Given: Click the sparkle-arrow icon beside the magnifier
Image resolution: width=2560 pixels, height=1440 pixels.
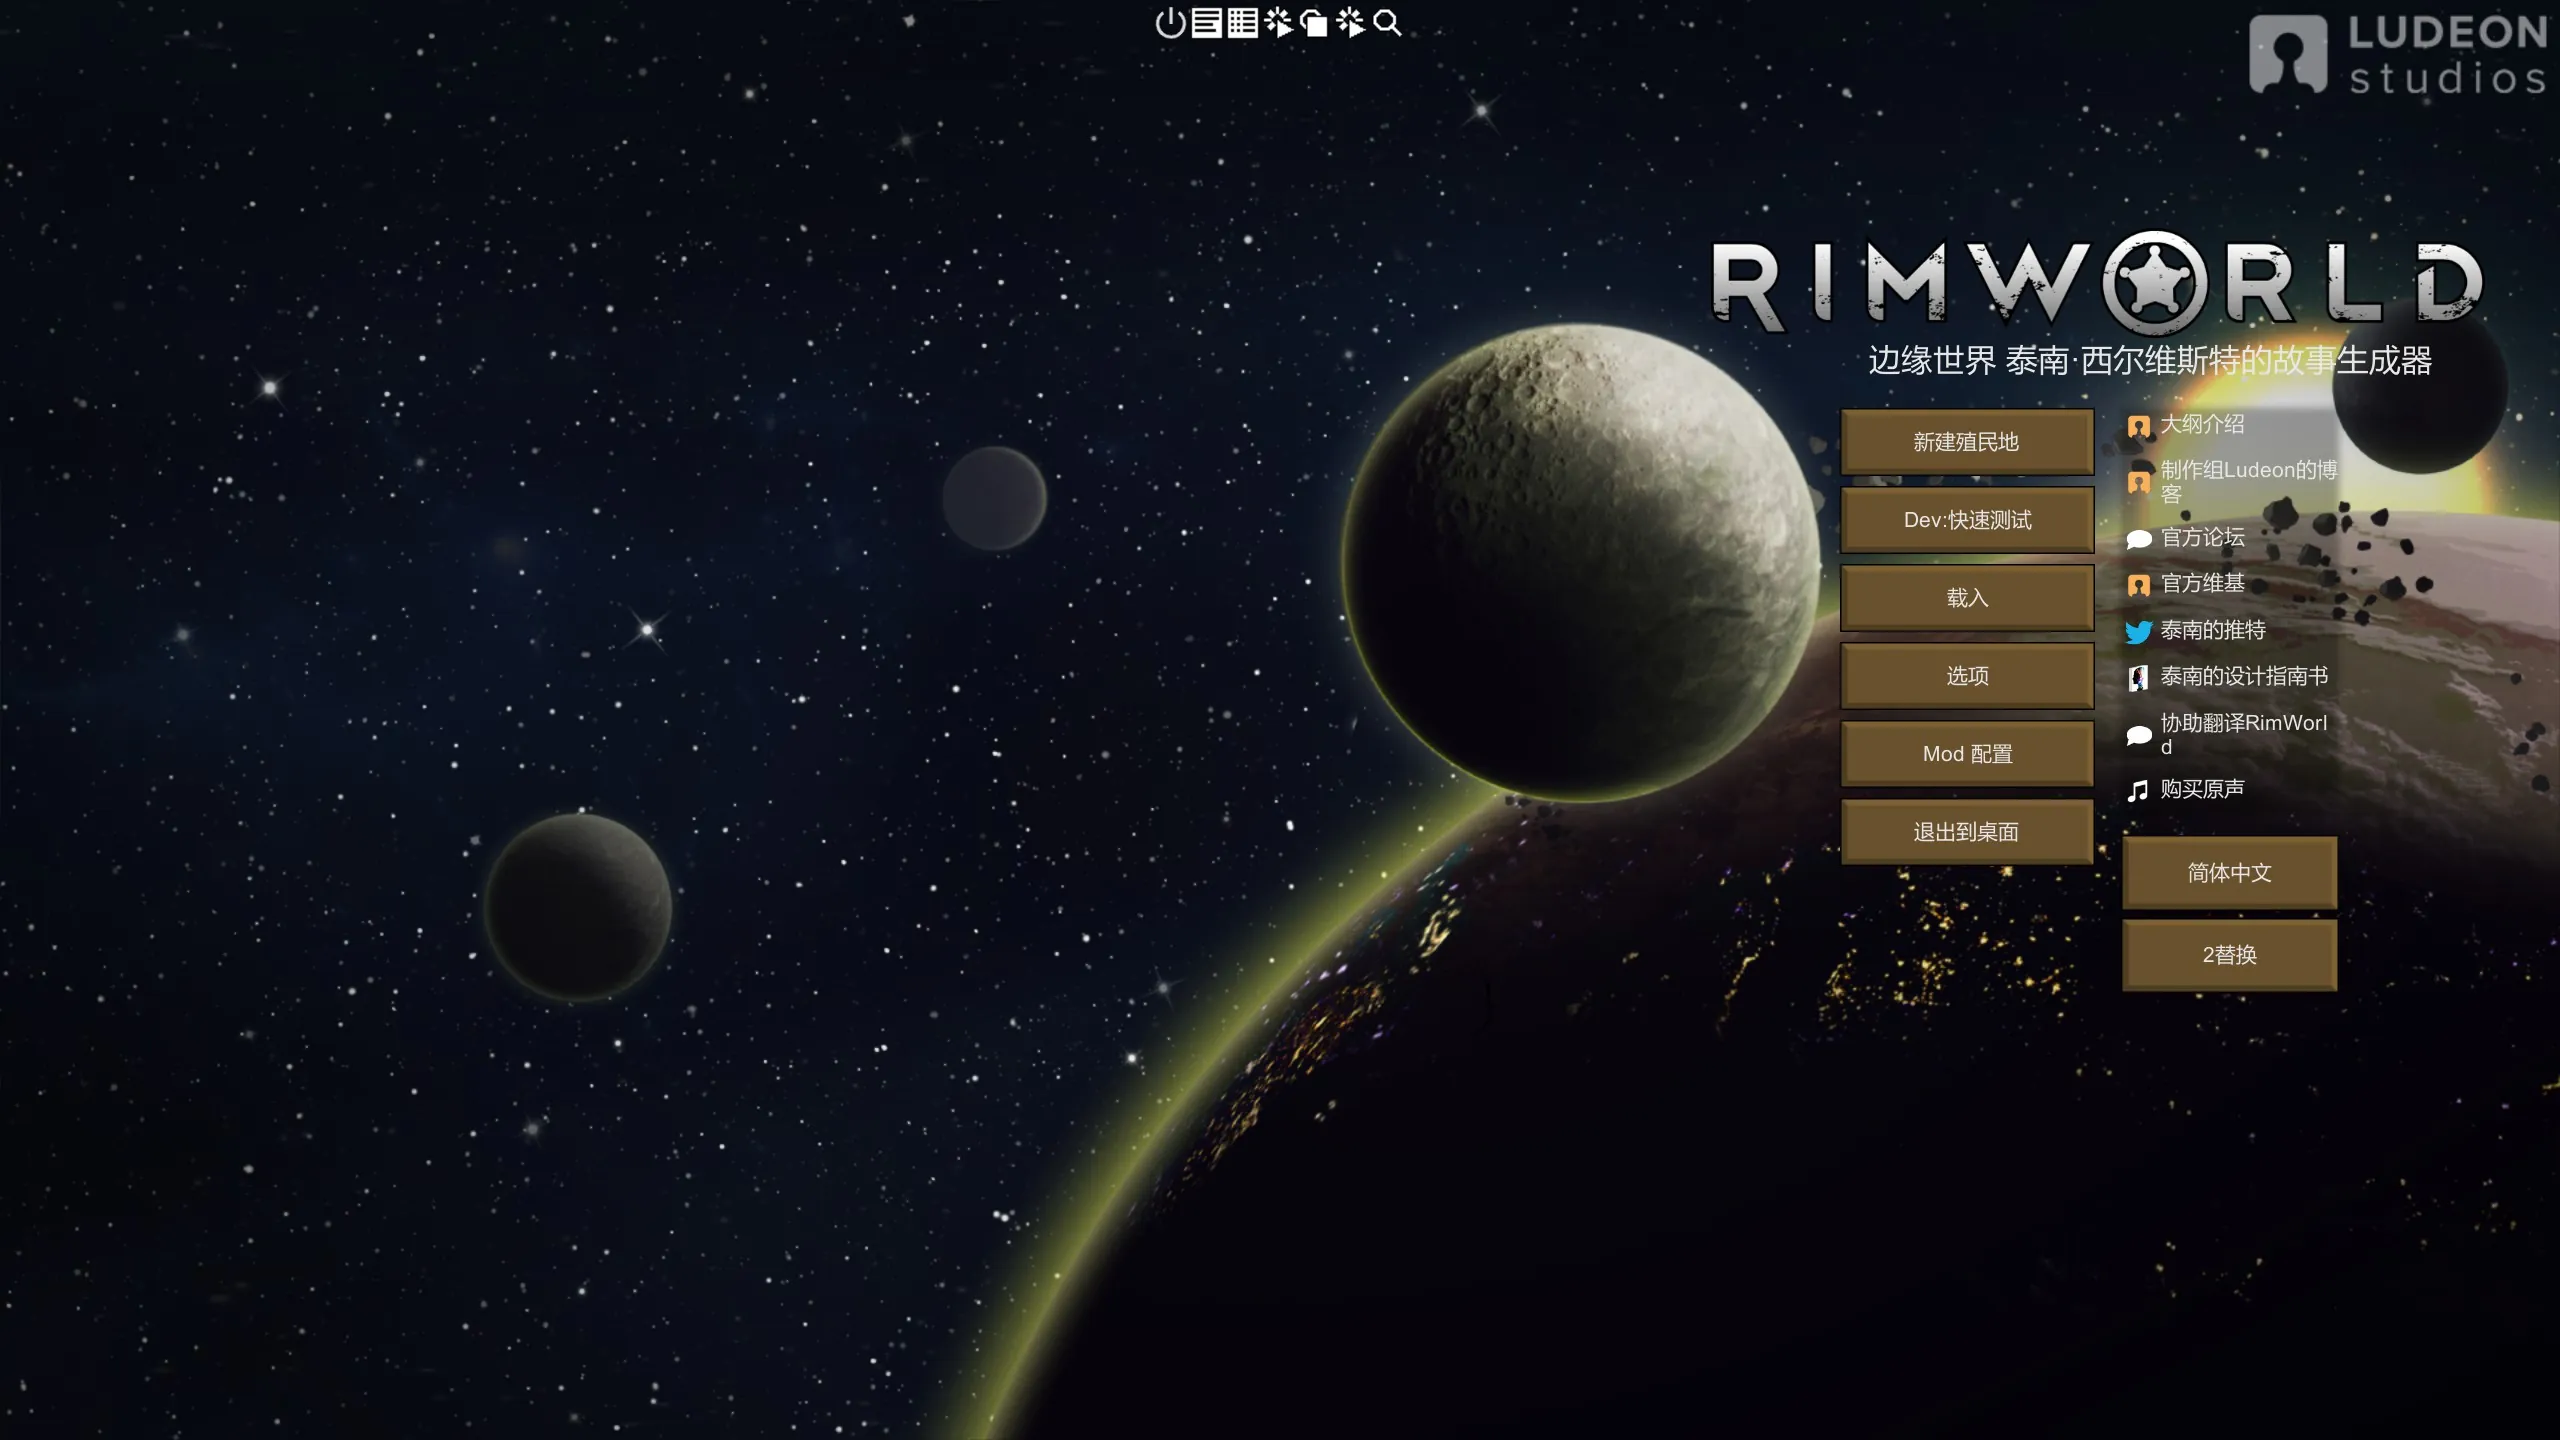Looking at the screenshot, I should tap(1350, 22).
